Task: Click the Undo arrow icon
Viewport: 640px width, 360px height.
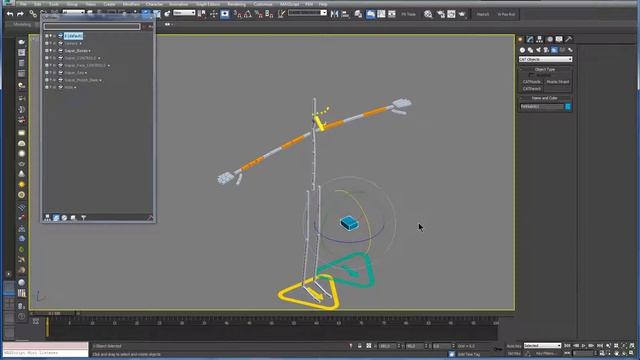Action: tap(10, 14)
